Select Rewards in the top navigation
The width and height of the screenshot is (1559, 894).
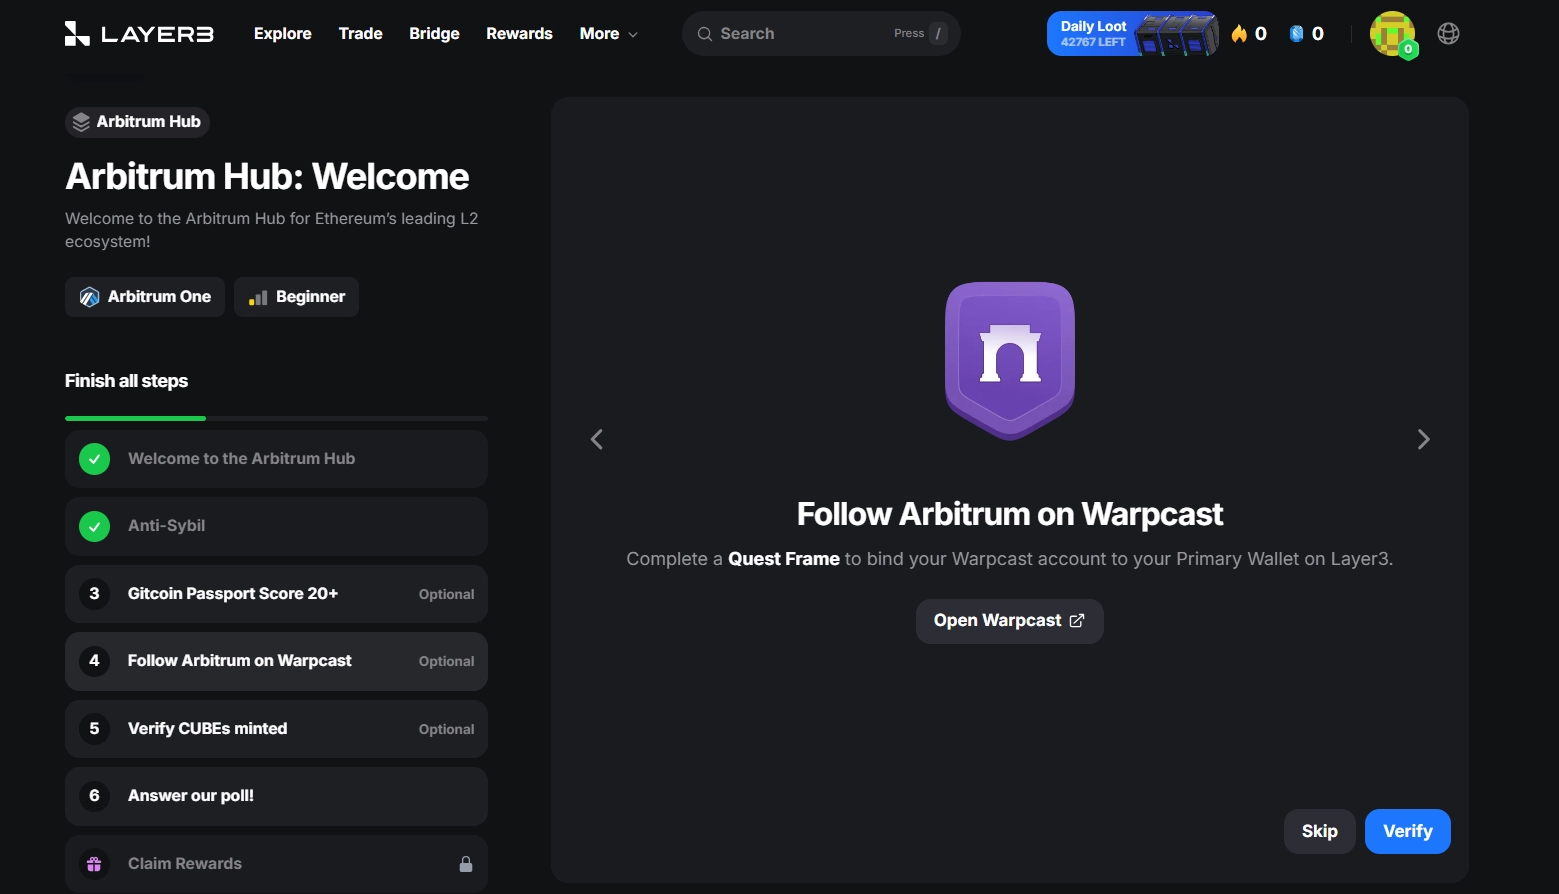[x=519, y=34]
